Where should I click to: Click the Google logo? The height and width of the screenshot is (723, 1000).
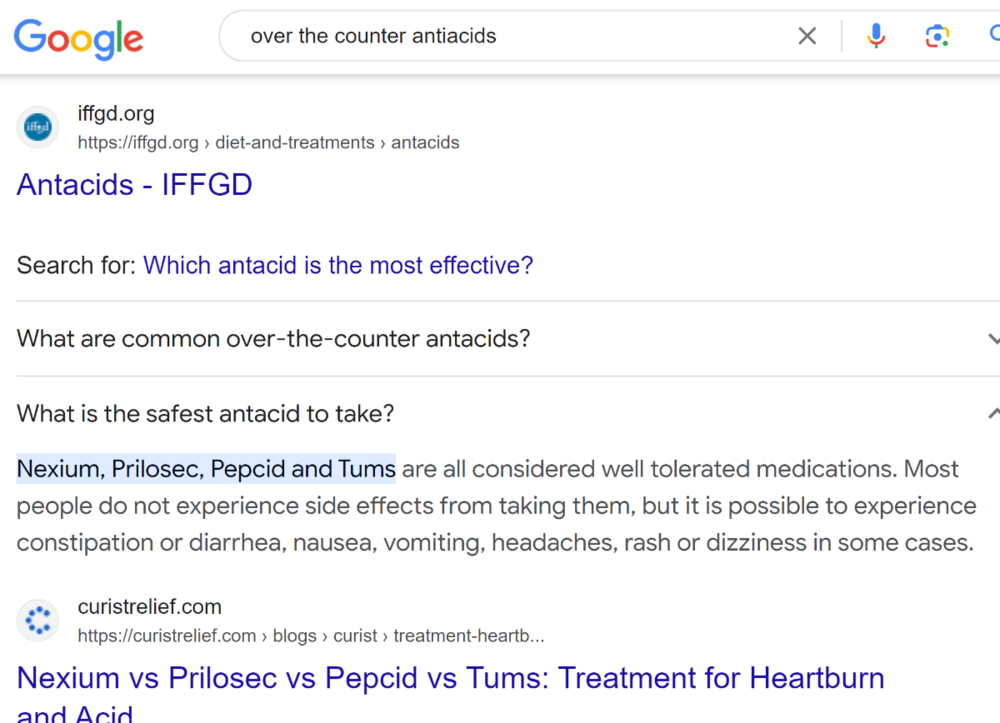(78, 37)
